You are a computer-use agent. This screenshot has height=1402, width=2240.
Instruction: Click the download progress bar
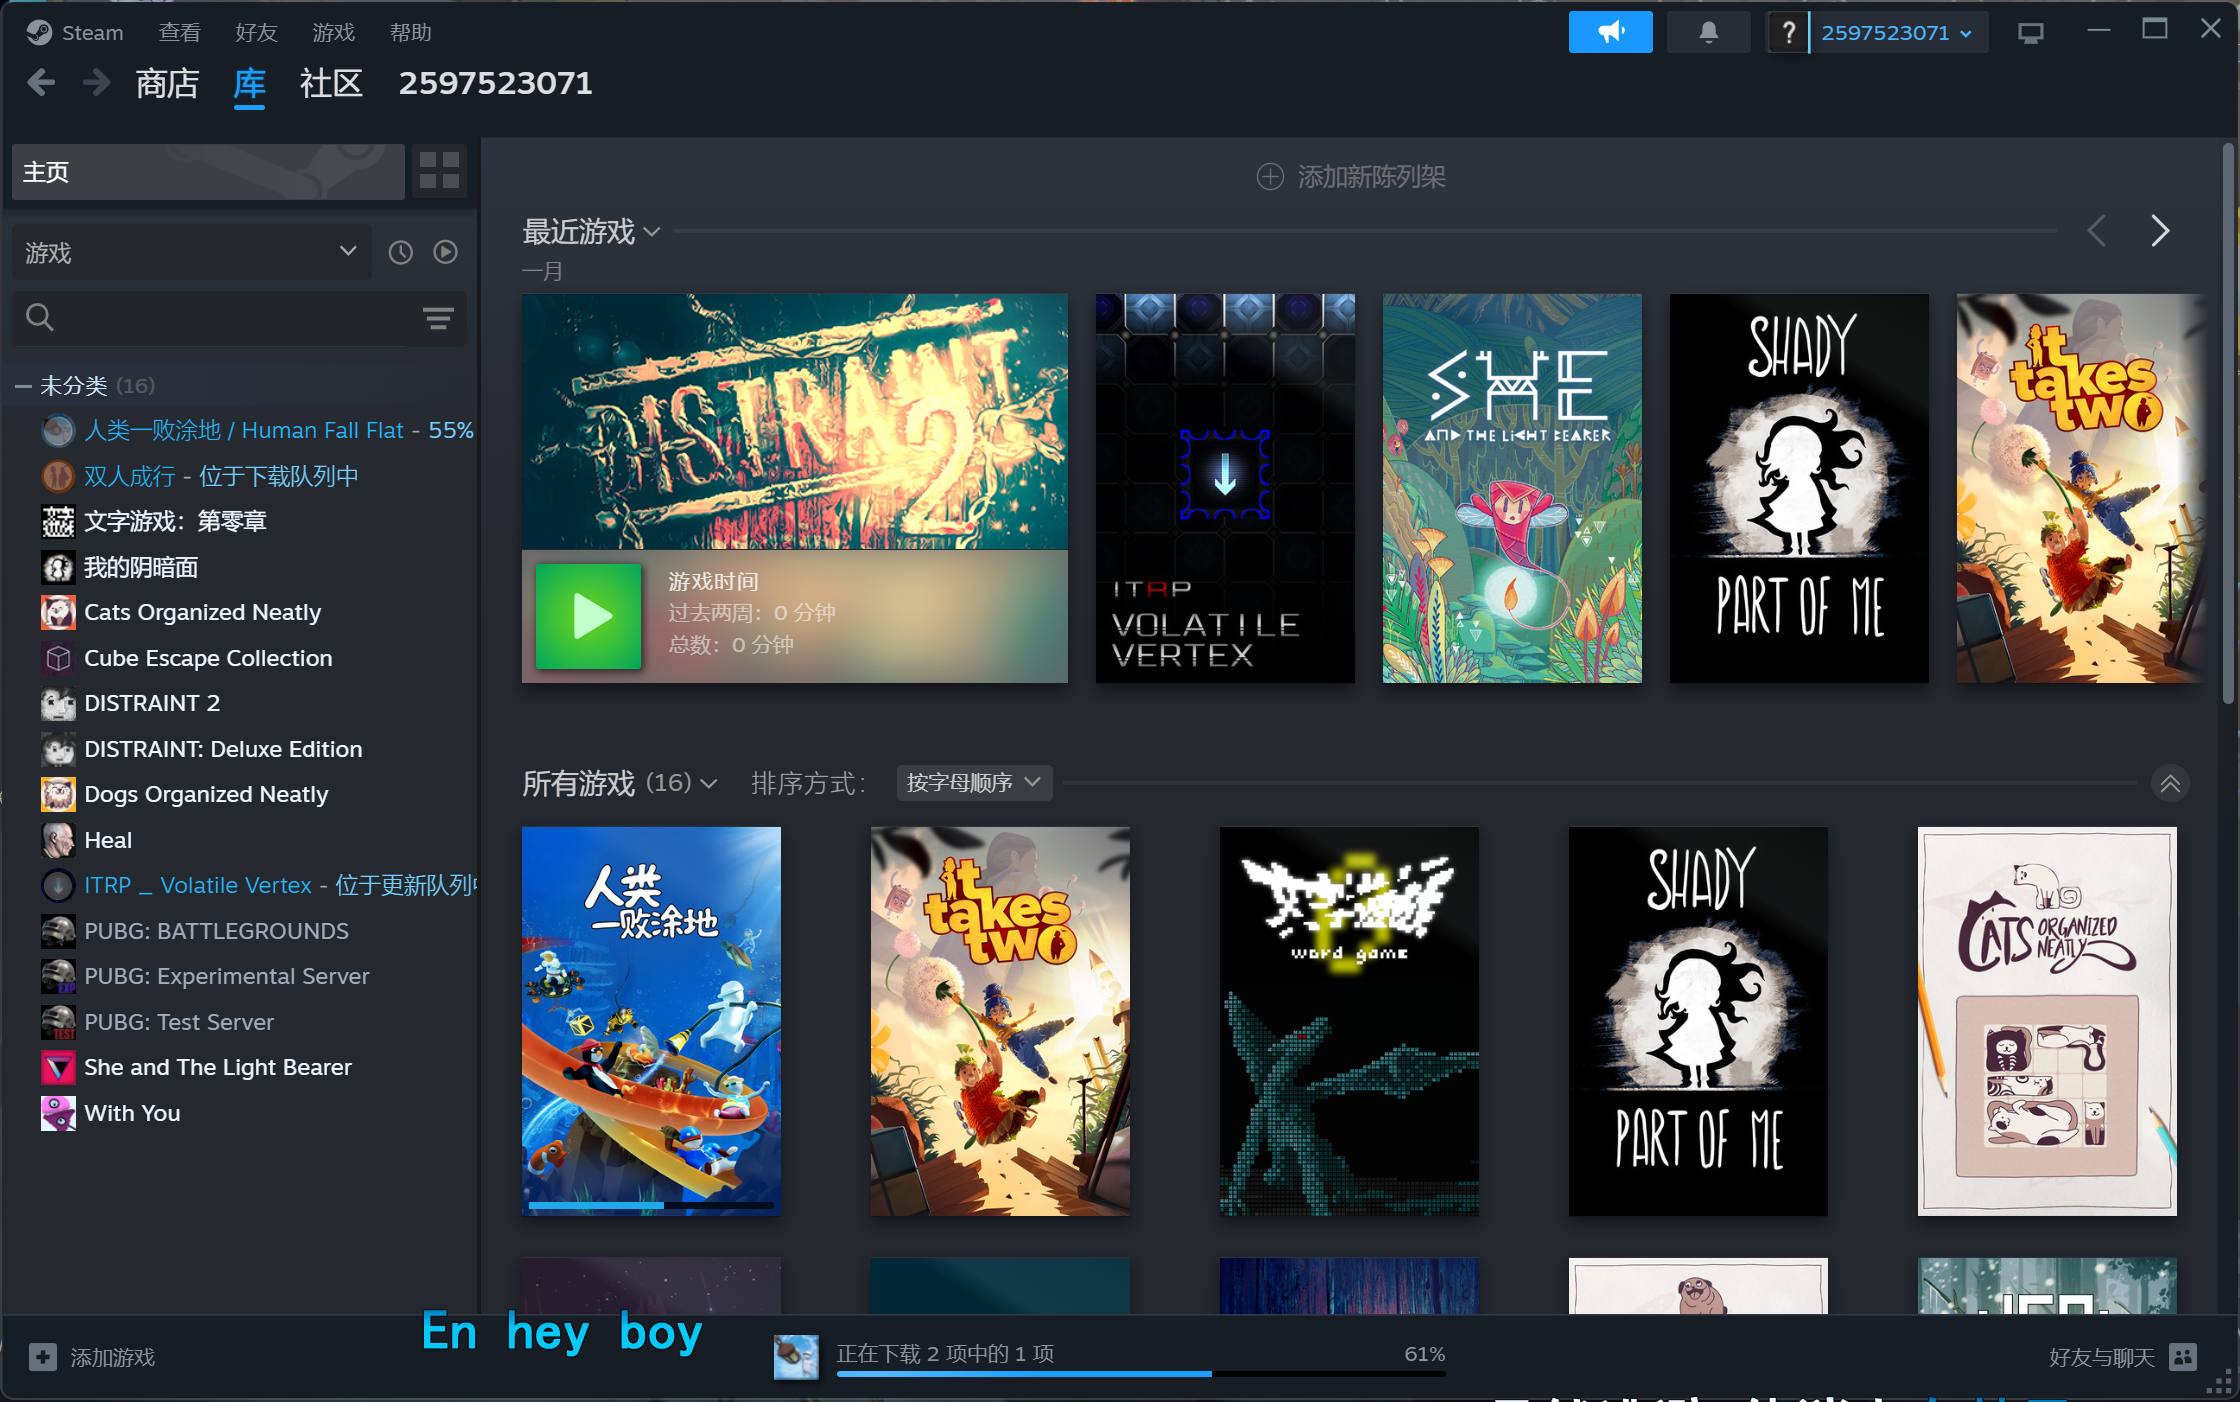click(1140, 1373)
